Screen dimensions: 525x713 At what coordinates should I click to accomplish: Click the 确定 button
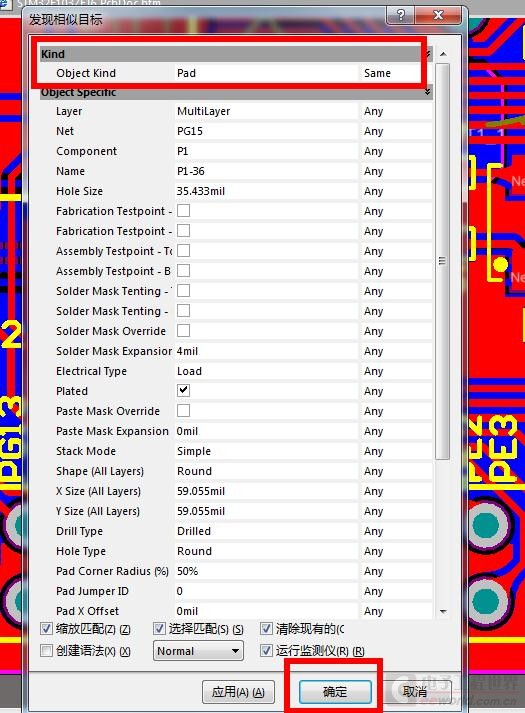click(x=335, y=692)
